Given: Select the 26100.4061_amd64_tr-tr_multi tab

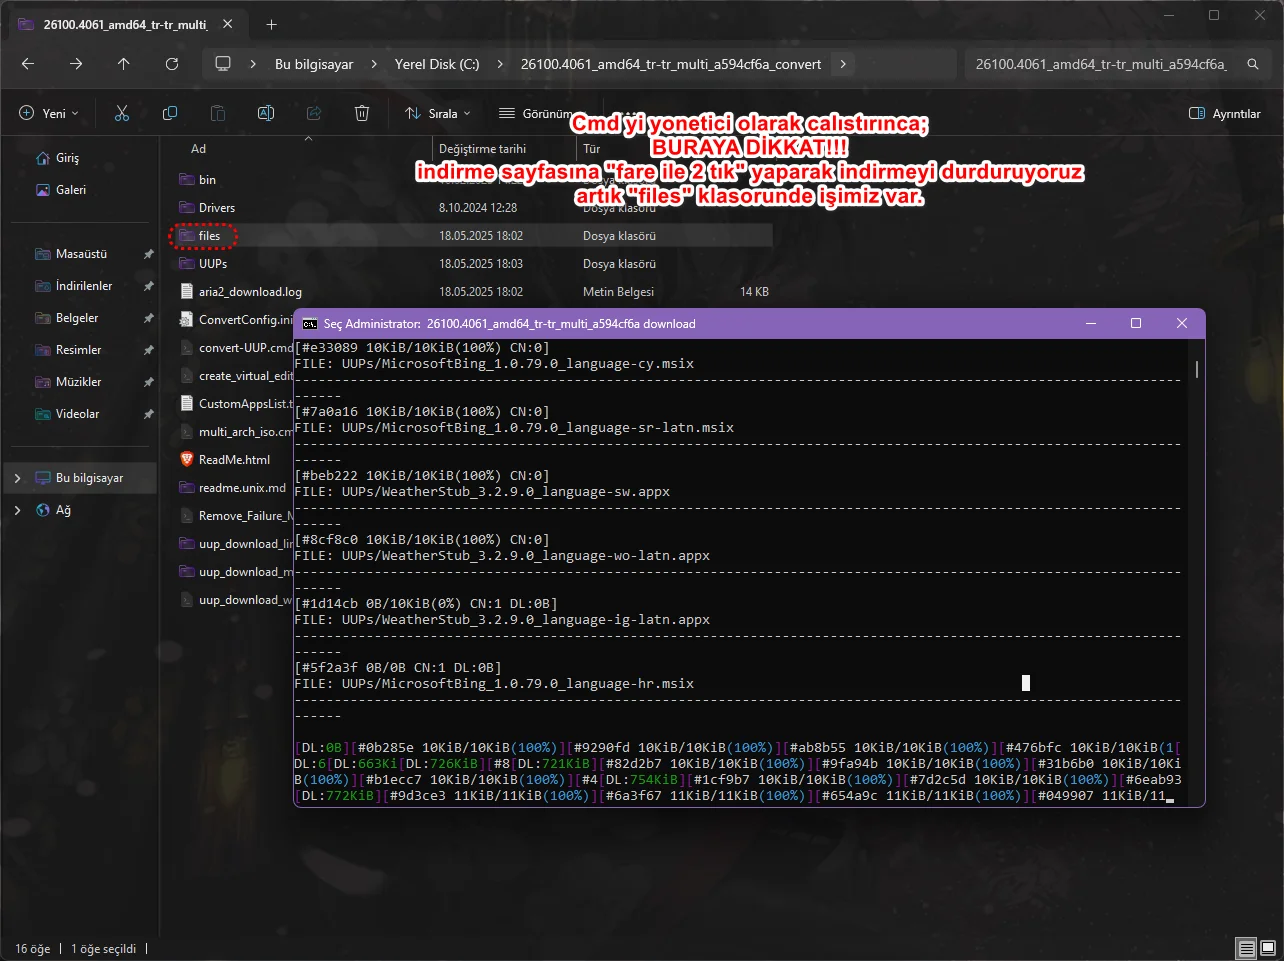Looking at the screenshot, I should 125,24.
